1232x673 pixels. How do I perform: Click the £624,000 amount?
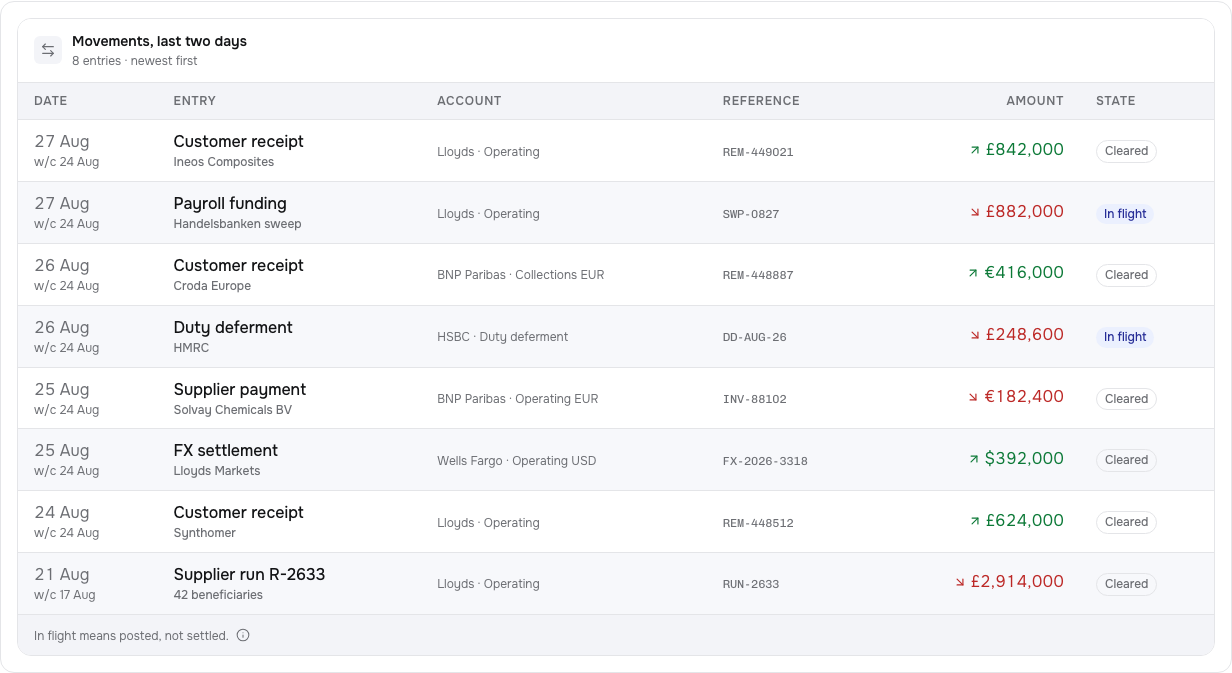1025,521
